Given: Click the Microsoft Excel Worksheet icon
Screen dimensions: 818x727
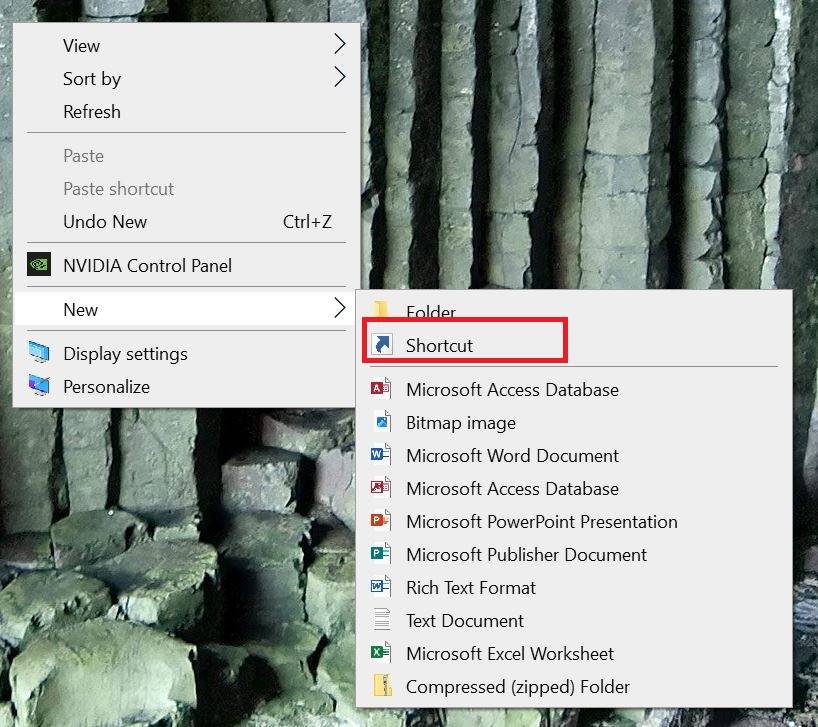Looking at the screenshot, I should click(x=381, y=654).
